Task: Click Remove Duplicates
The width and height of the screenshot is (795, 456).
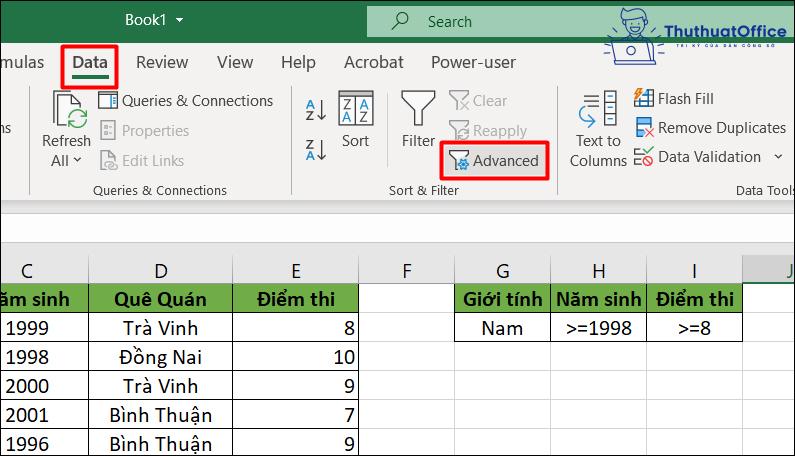Action: (x=710, y=128)
